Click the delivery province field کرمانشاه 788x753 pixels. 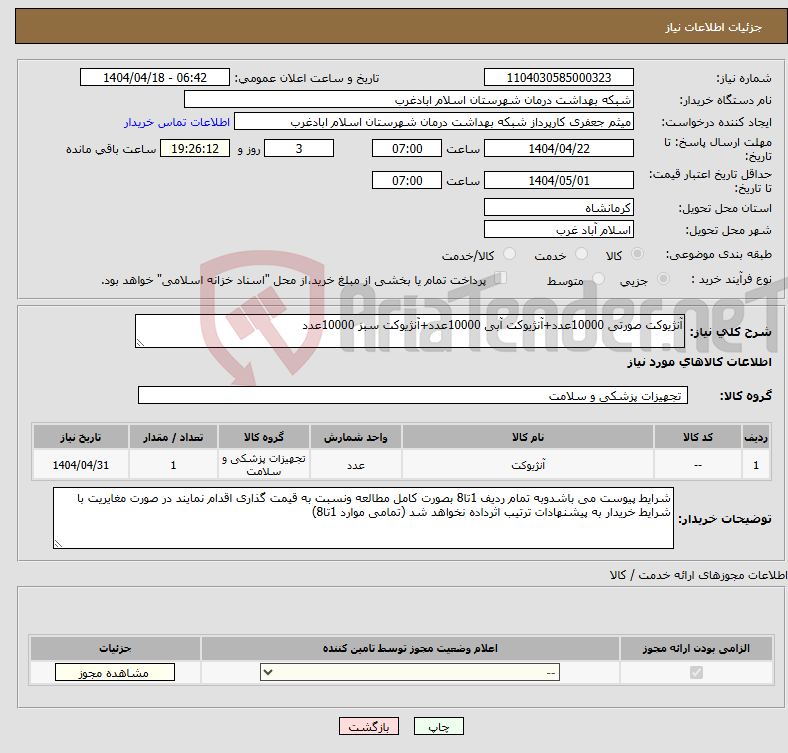tap(558, 207)
